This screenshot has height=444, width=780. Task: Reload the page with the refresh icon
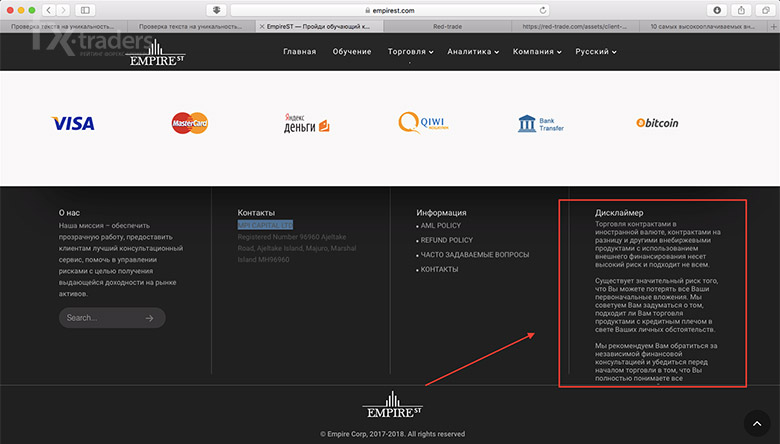tap(543, 10)
